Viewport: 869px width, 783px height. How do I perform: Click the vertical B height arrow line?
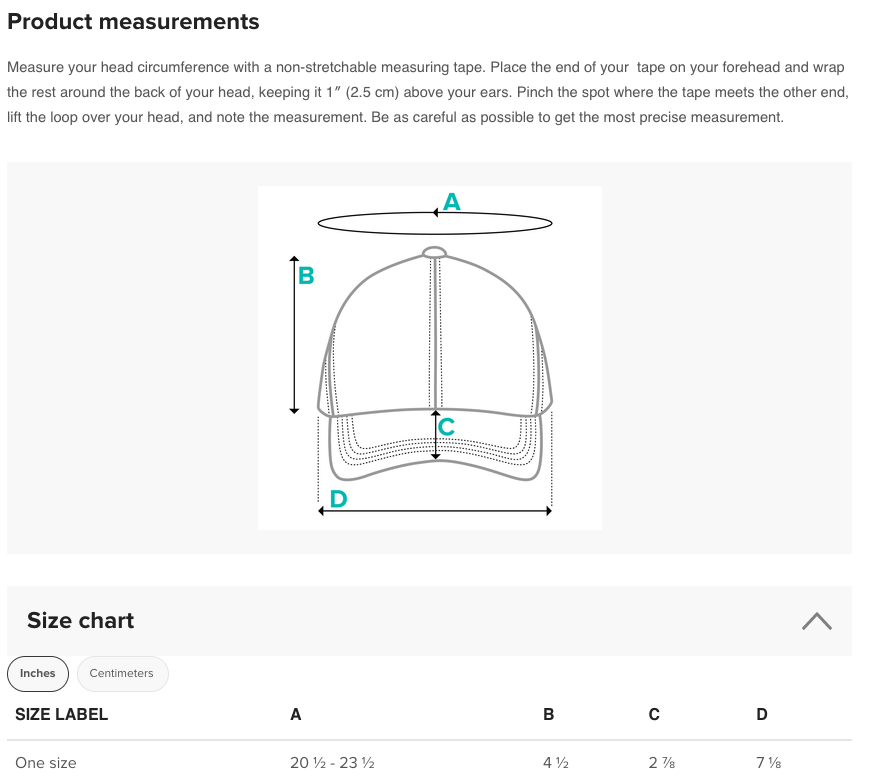(x=294, y=335)
